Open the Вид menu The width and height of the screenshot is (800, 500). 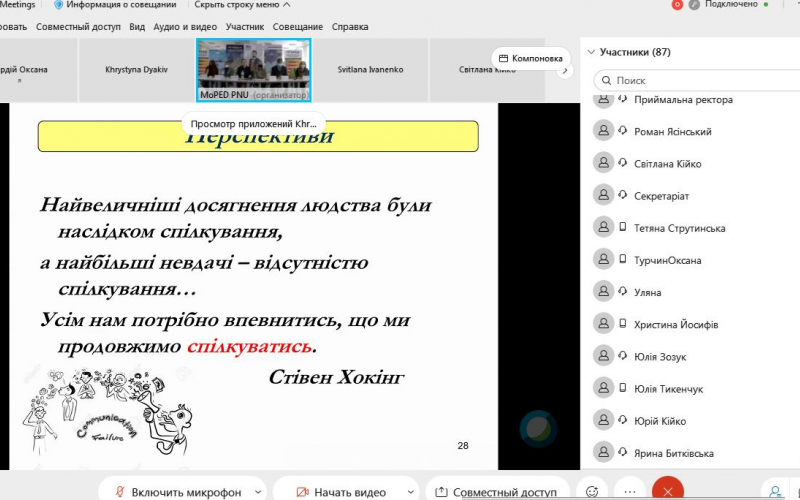click(137, 27)
